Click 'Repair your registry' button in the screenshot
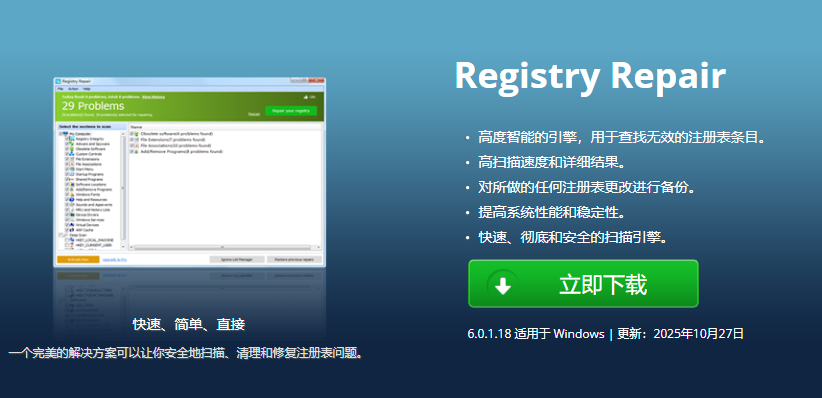 pyautogui.click(x=291, y=111)
